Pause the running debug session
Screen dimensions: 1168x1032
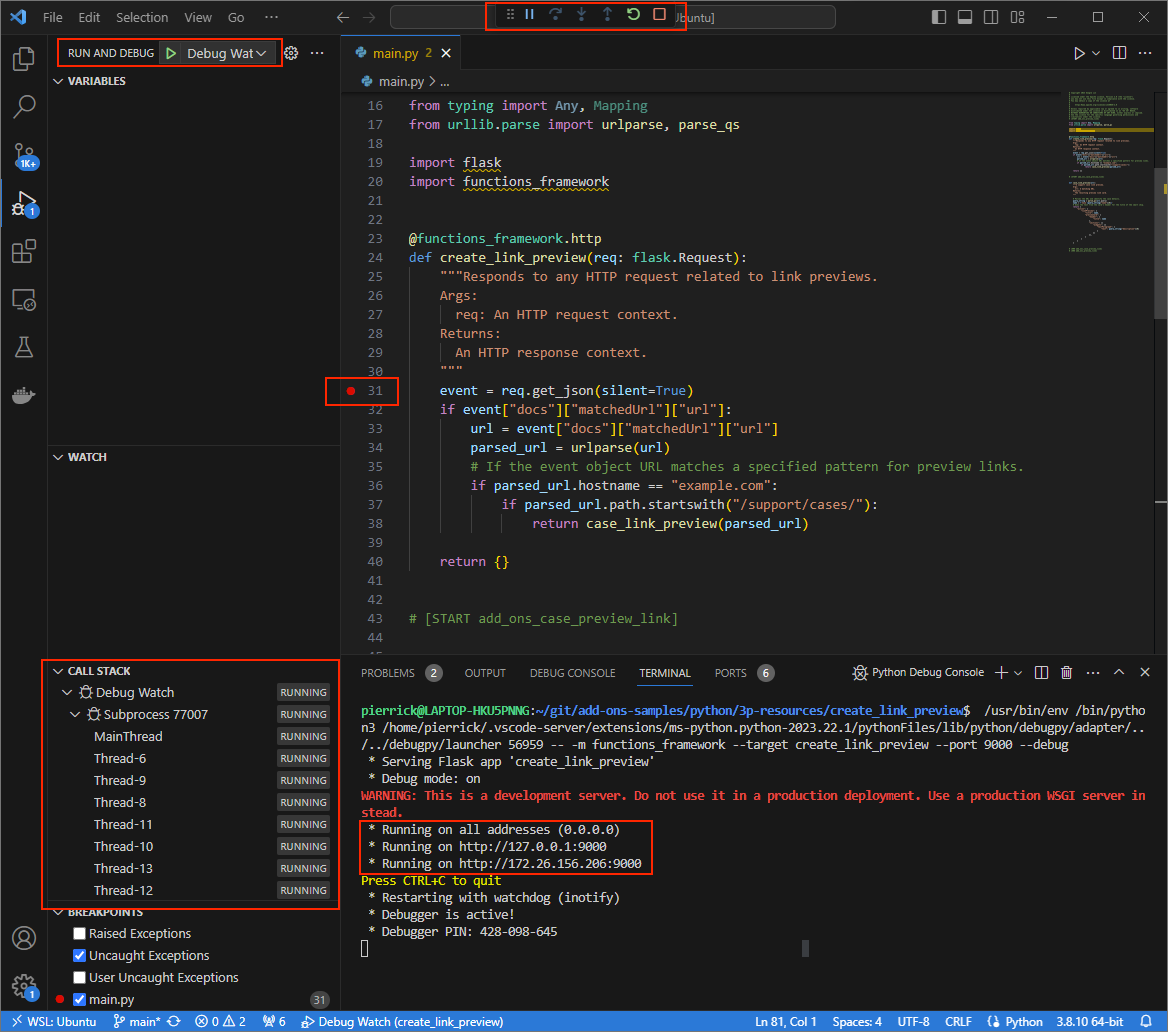coord(529,15)
